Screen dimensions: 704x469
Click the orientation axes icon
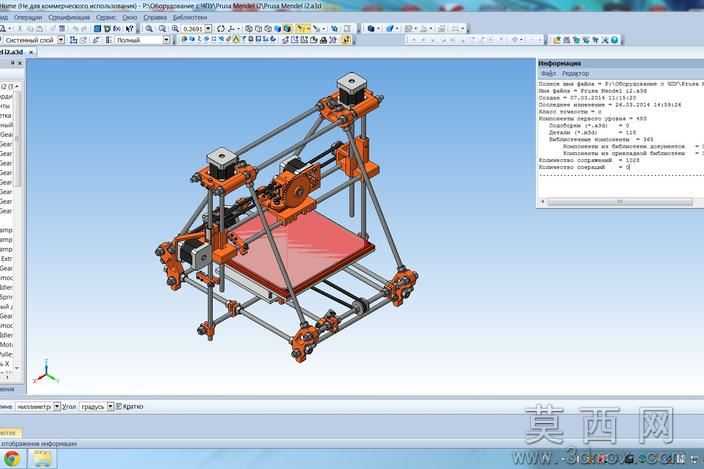click(231, 29)
